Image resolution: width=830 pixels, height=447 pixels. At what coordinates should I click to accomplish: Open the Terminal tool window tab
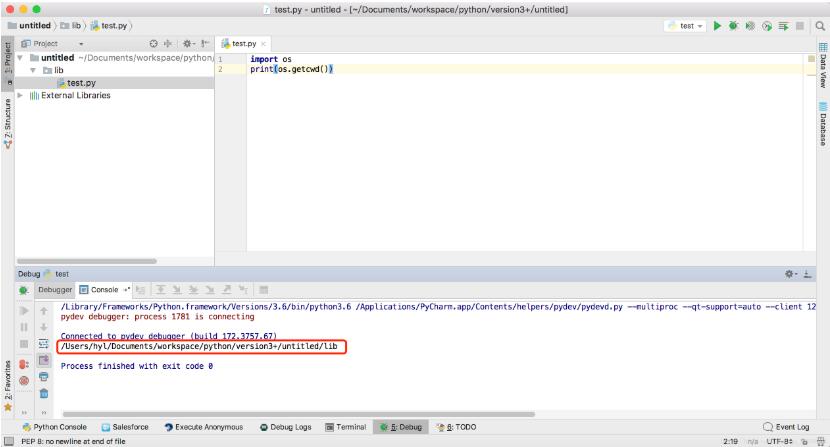point(345,427)
